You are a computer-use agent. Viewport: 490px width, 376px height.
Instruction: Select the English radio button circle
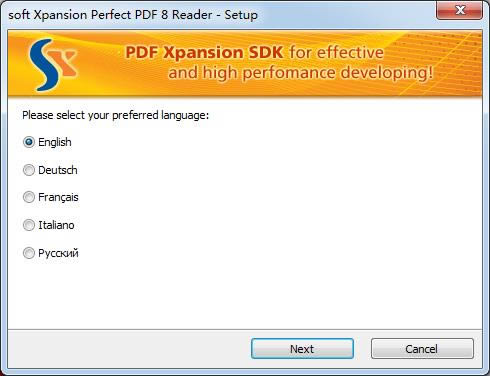tap(29, 142)
